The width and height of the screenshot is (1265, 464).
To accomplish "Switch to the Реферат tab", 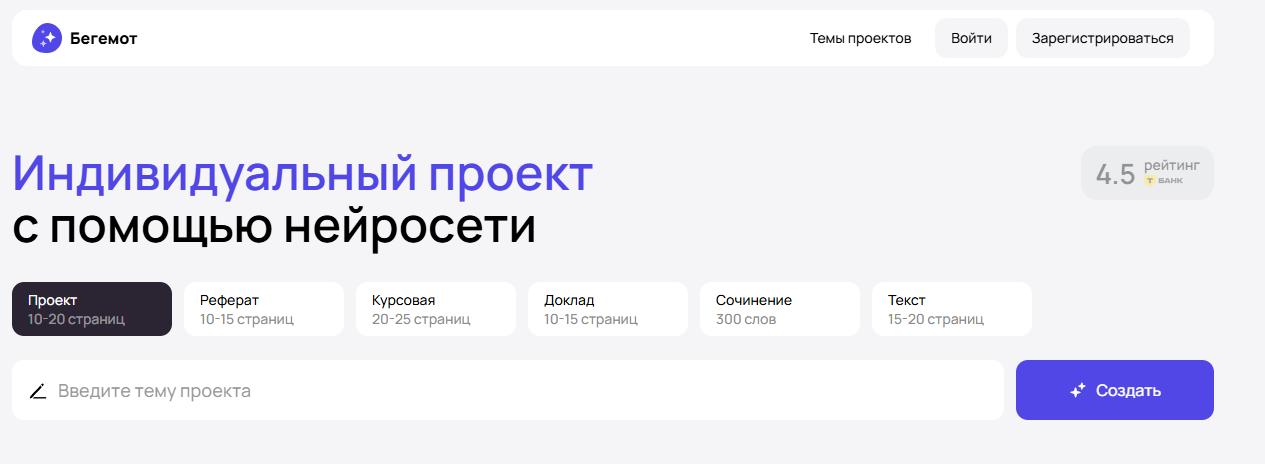I will 263,309.
